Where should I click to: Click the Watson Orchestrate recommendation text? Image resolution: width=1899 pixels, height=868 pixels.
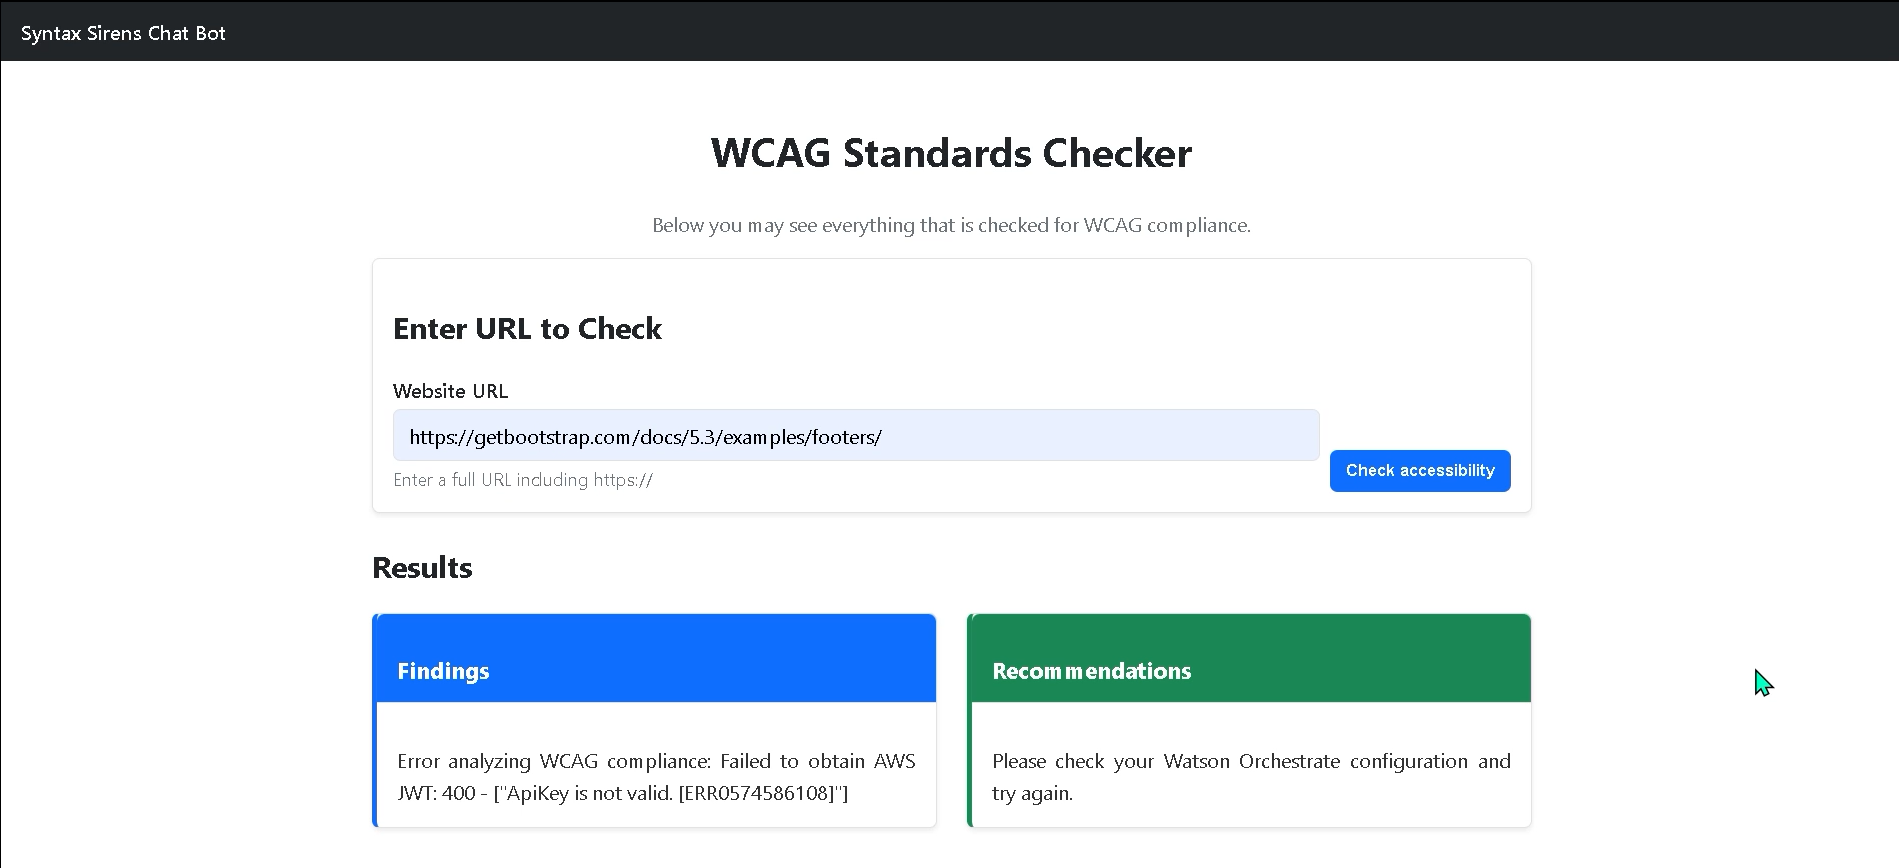click(x=1249, y=776)
